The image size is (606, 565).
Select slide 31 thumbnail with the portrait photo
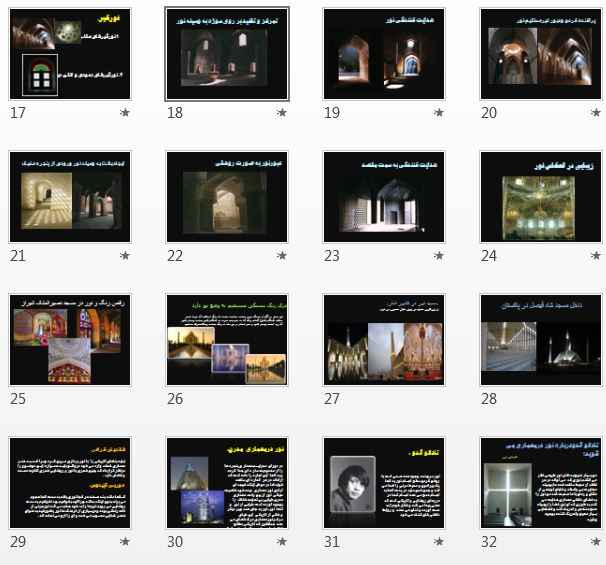[x=384, y=483]
